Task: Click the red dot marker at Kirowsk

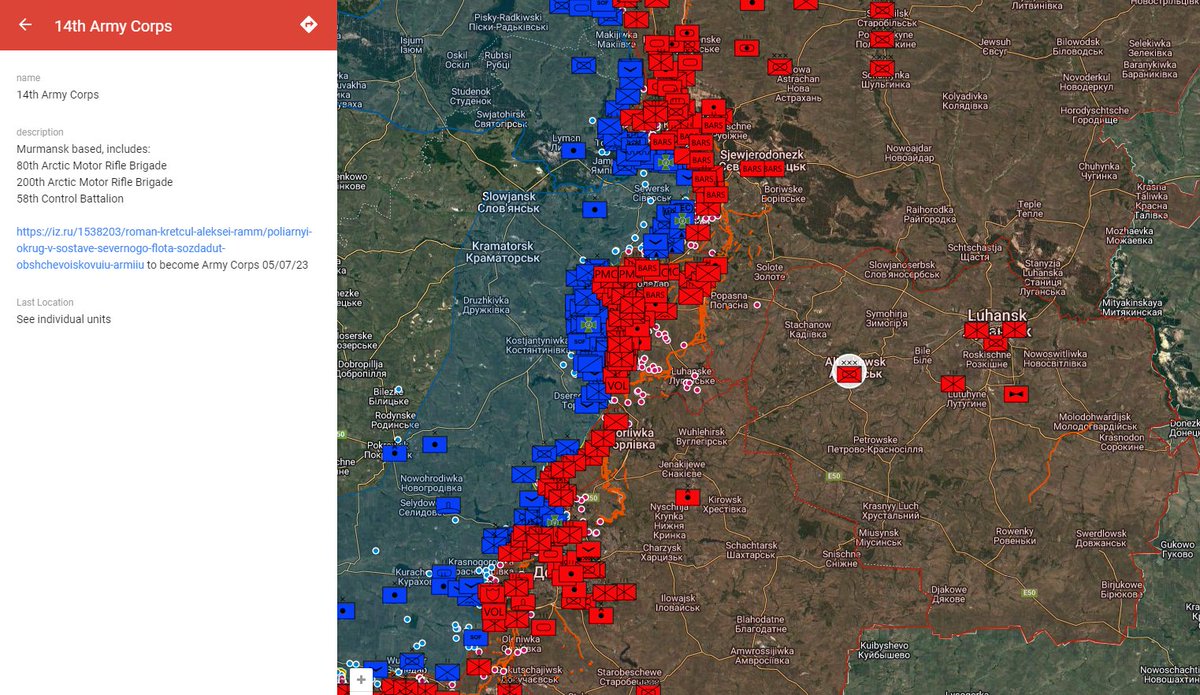Action: coord(687,497)
